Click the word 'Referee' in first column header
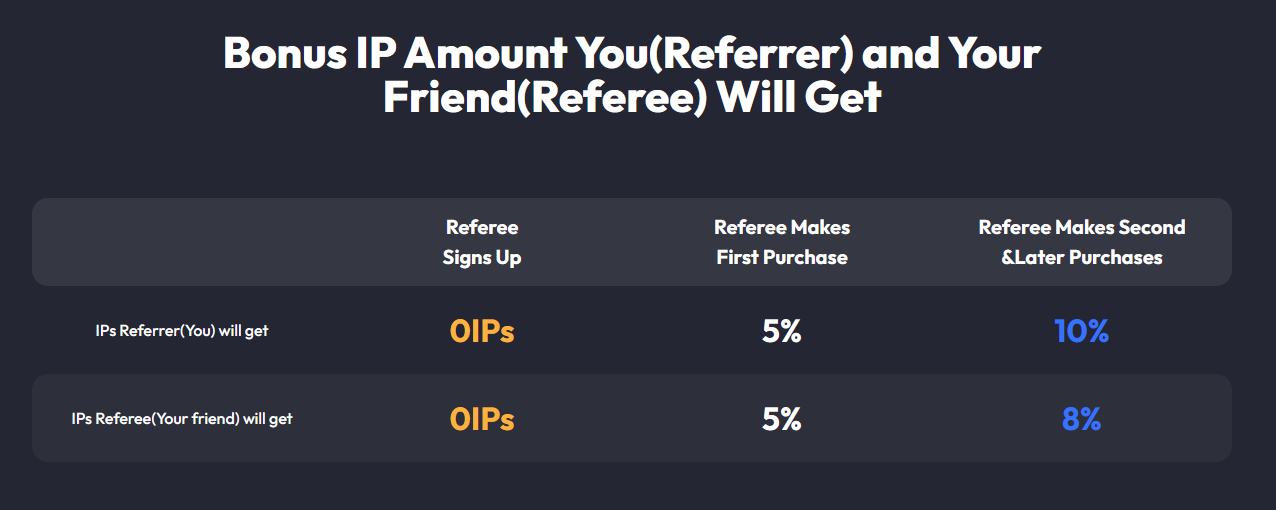Screen dimensions: 1276x510 [x=482, y=227]
